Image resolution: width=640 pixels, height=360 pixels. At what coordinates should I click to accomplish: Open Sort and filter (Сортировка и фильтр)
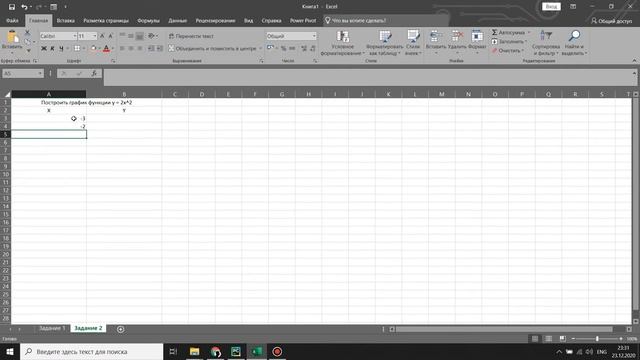pos(546,42)
